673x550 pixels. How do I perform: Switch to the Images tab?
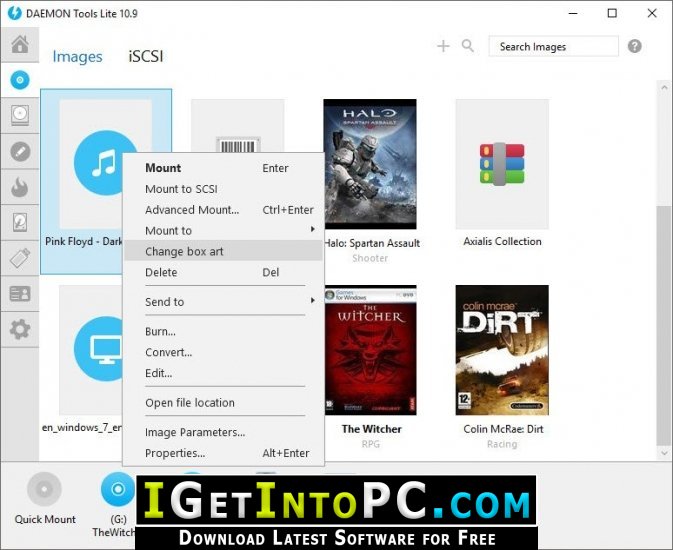[x=77, y=56]
